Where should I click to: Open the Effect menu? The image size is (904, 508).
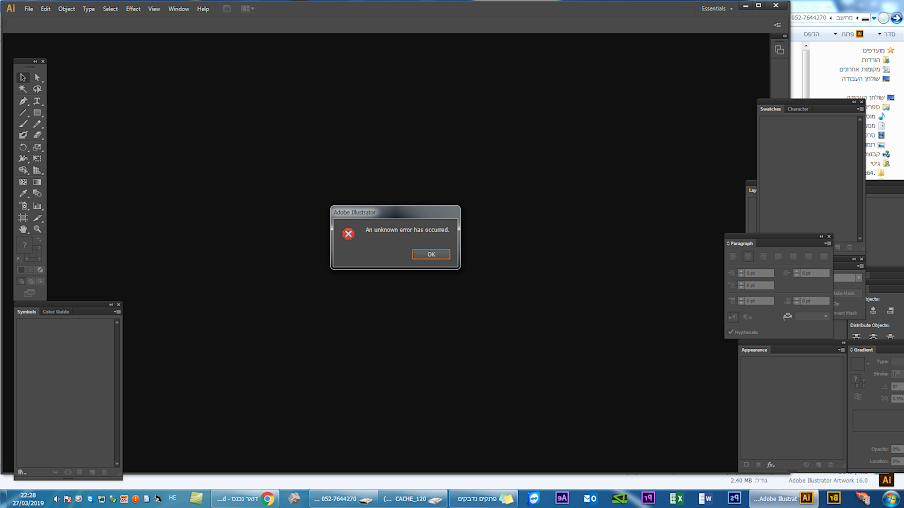[x=133, y=9]
